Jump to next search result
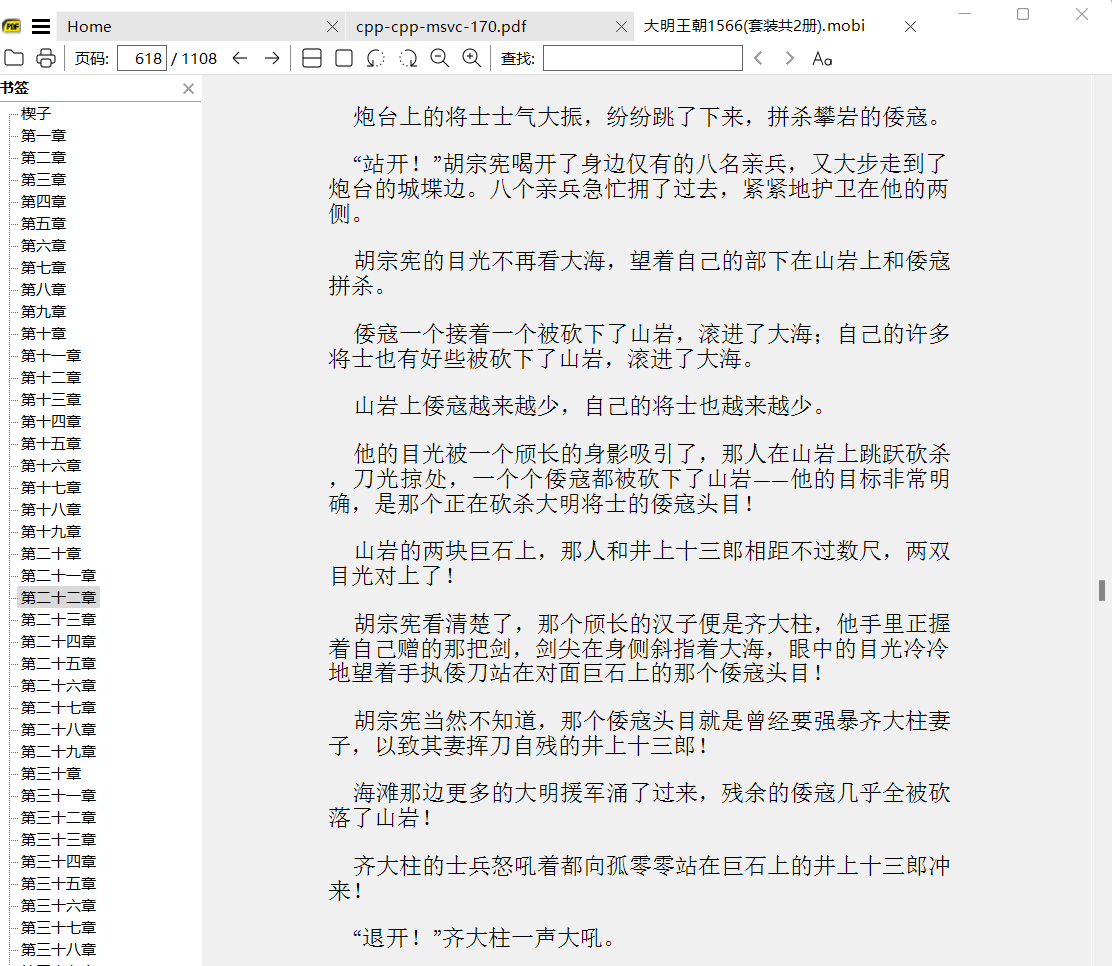This screenshot has height=966, width=1112. (789, 58)
